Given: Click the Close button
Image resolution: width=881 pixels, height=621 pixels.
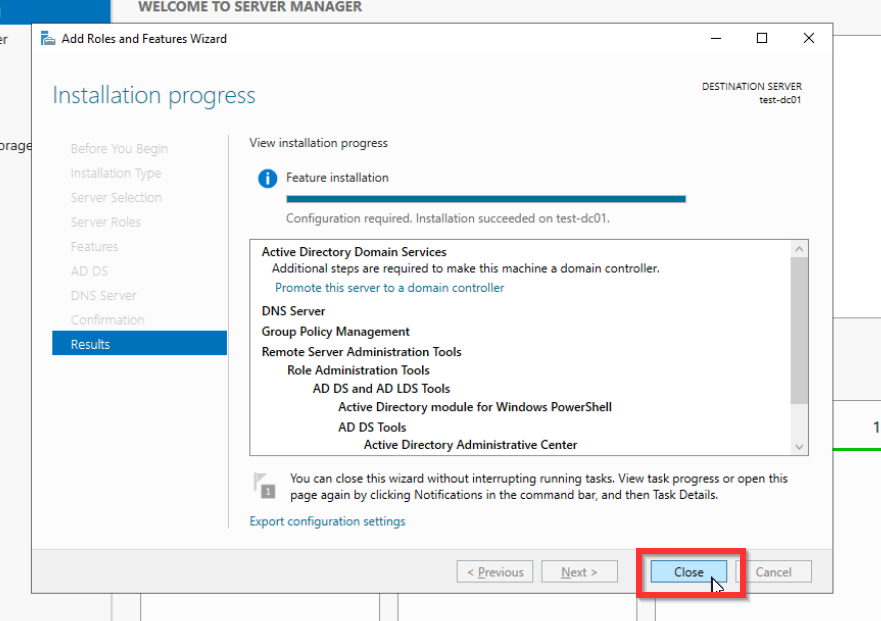Looking at the screenshot, I should pos(688,572).
